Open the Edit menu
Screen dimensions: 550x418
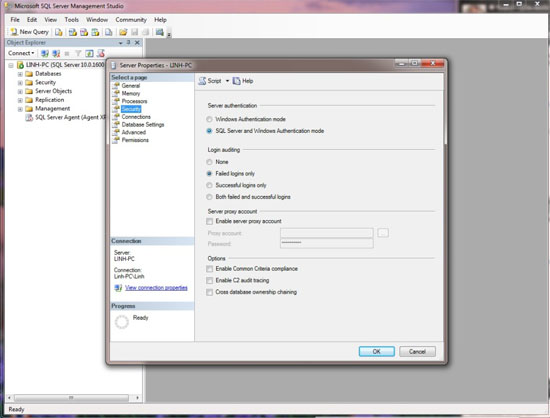tap(32, 20)
